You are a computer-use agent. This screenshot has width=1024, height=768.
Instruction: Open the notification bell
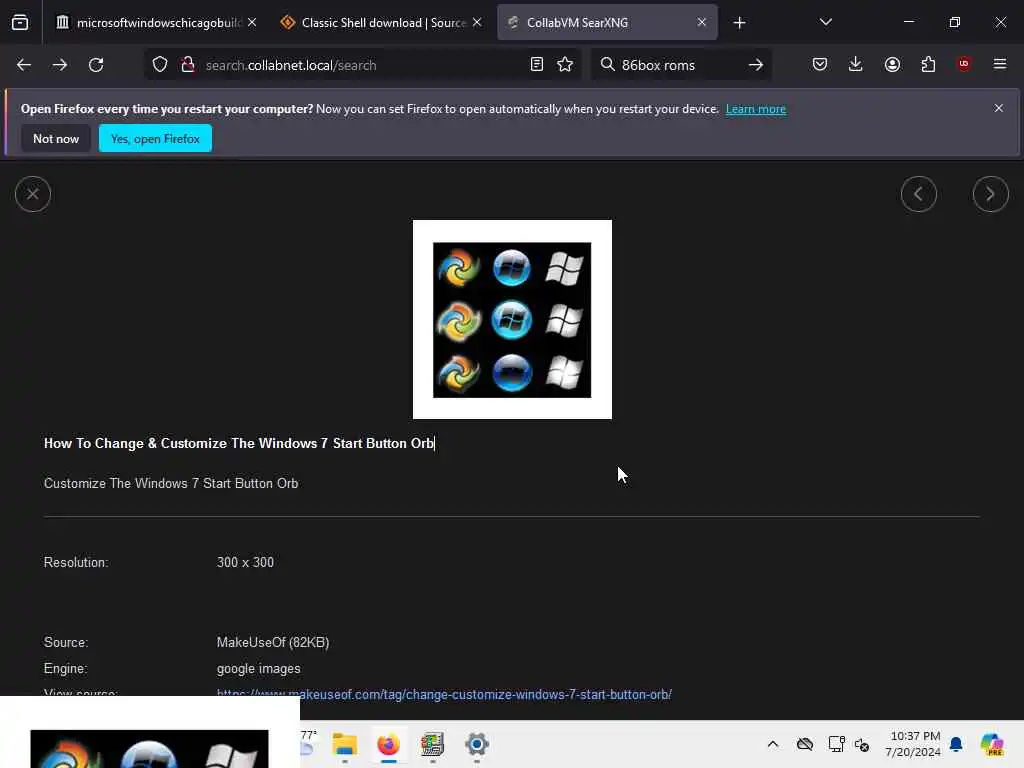coord(956,744)
